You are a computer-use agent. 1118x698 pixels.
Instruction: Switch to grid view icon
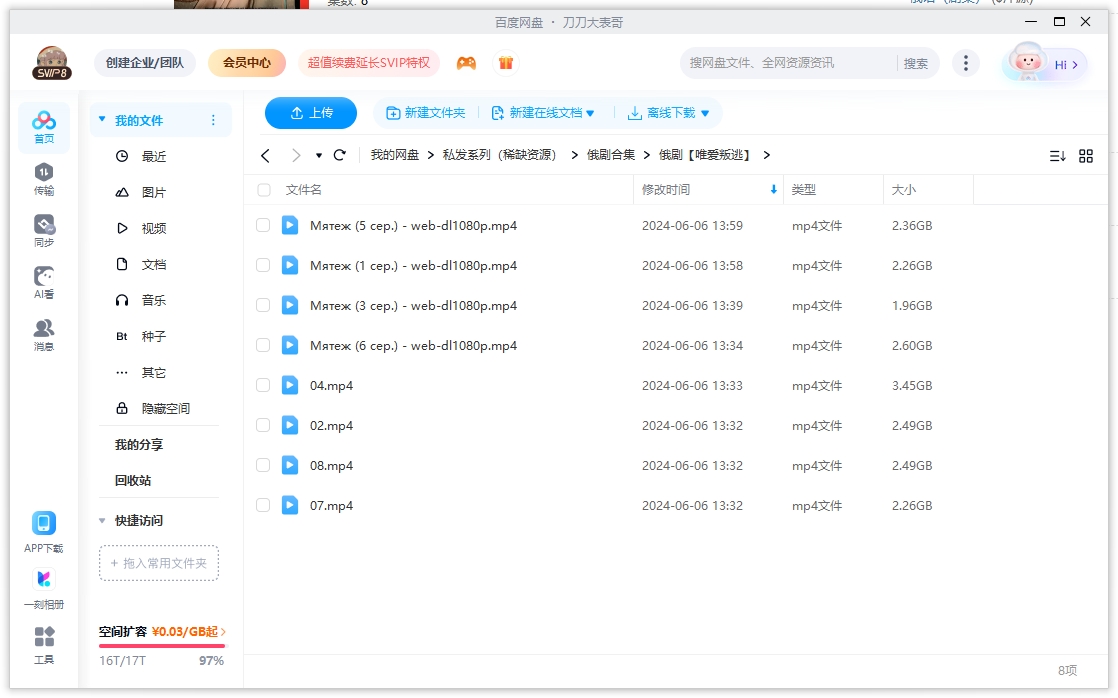click(x=1086, y=155)
